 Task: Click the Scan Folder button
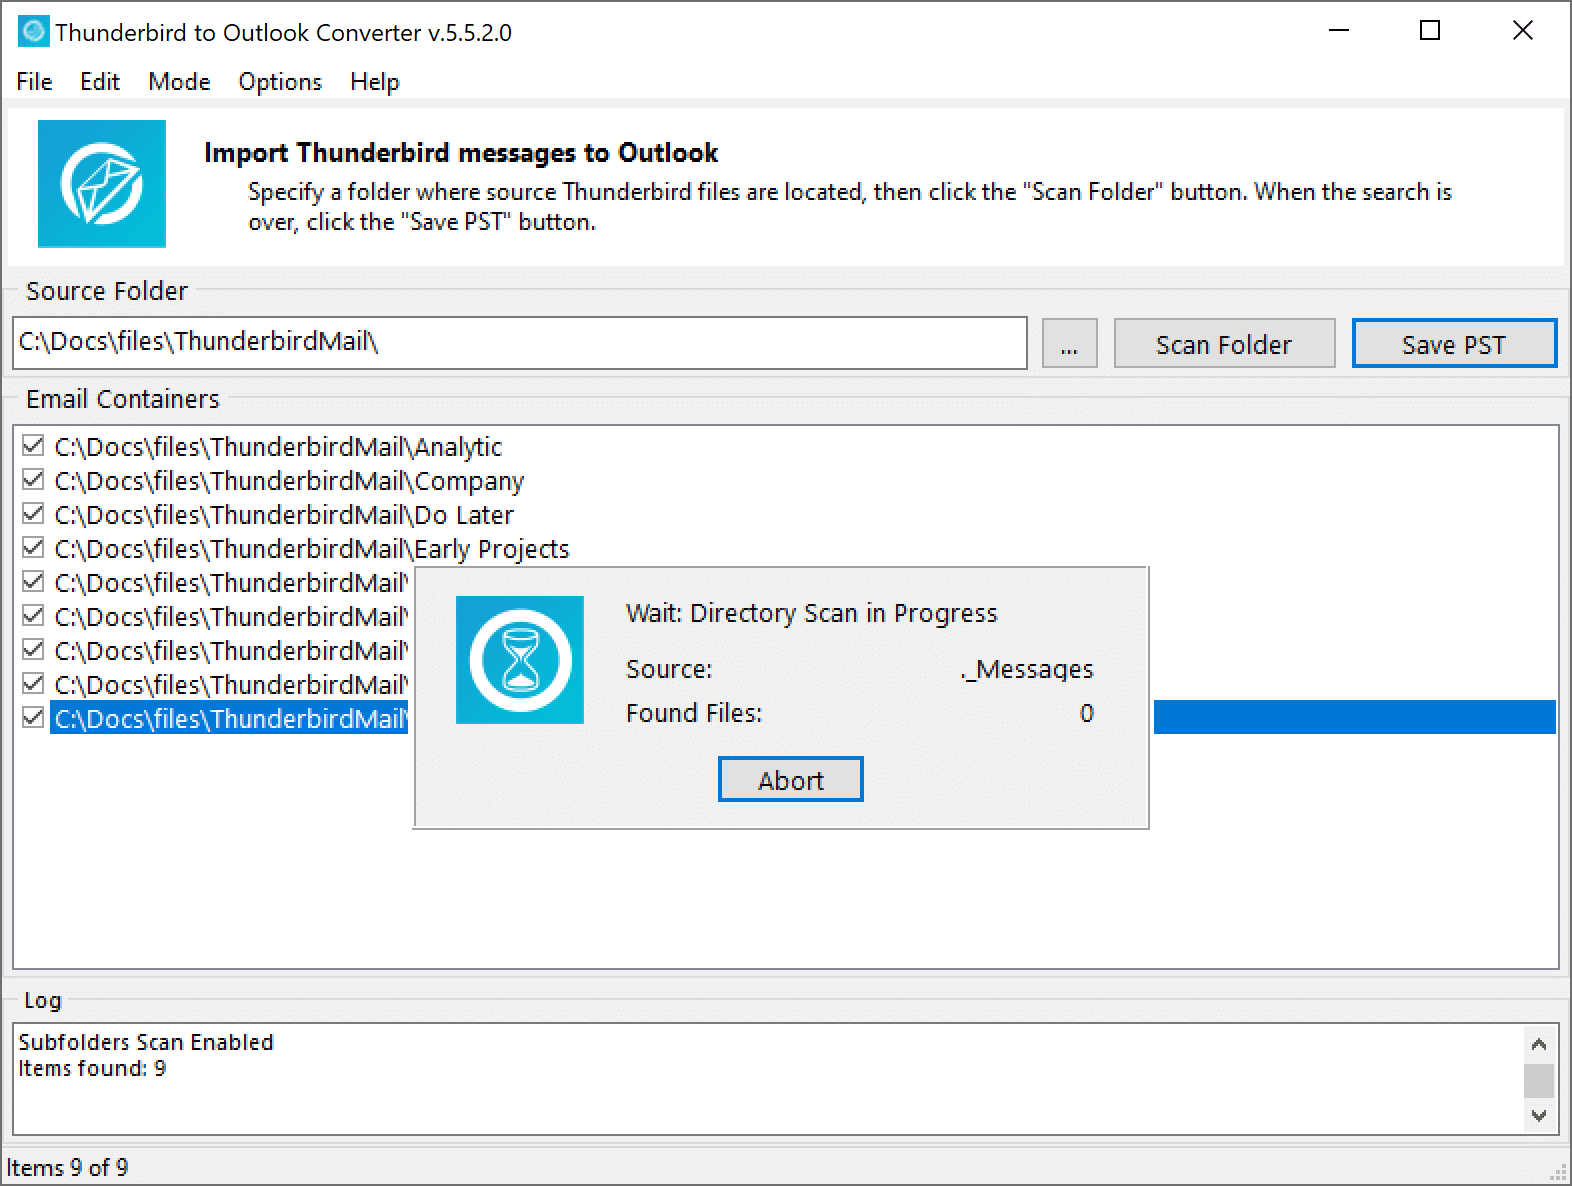1224,344
